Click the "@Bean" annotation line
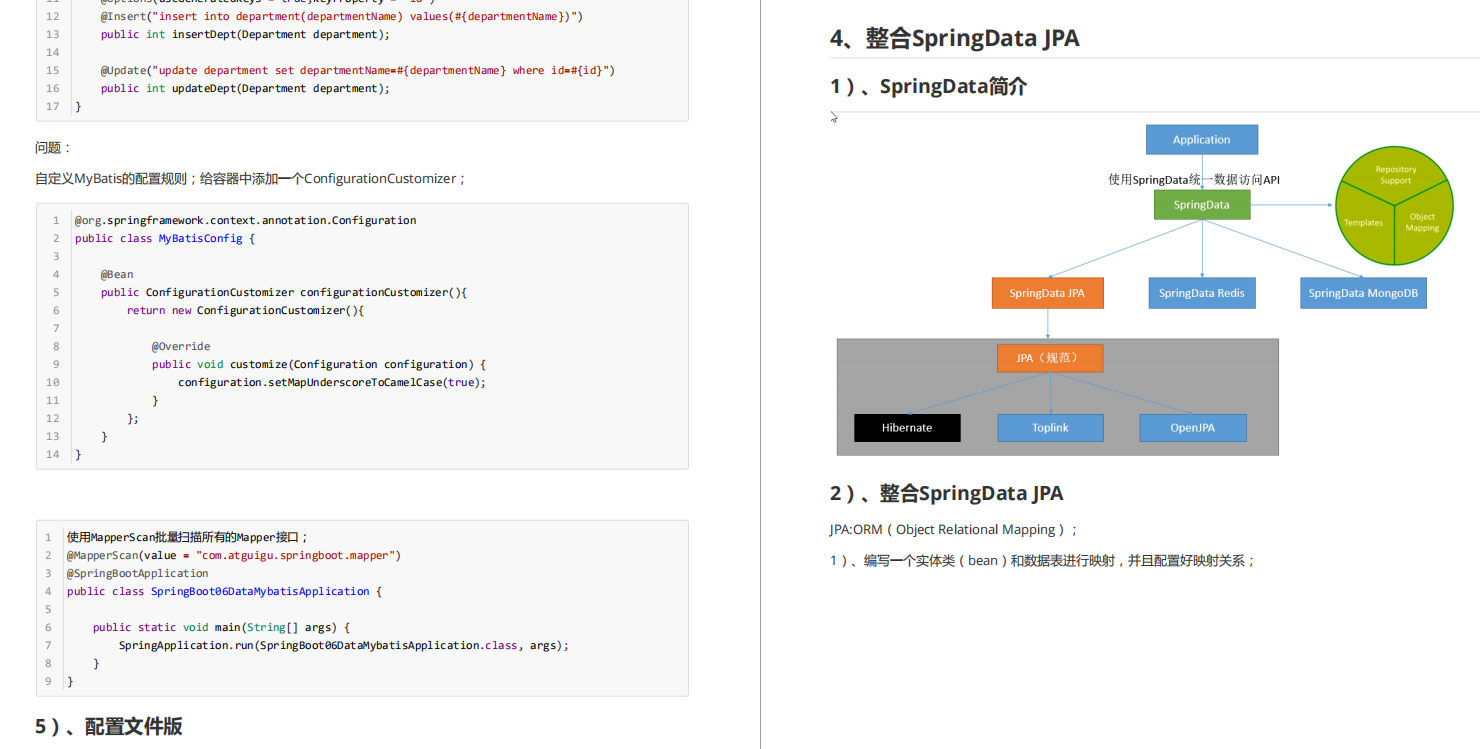1480x749 pixels. coord(117,274)
